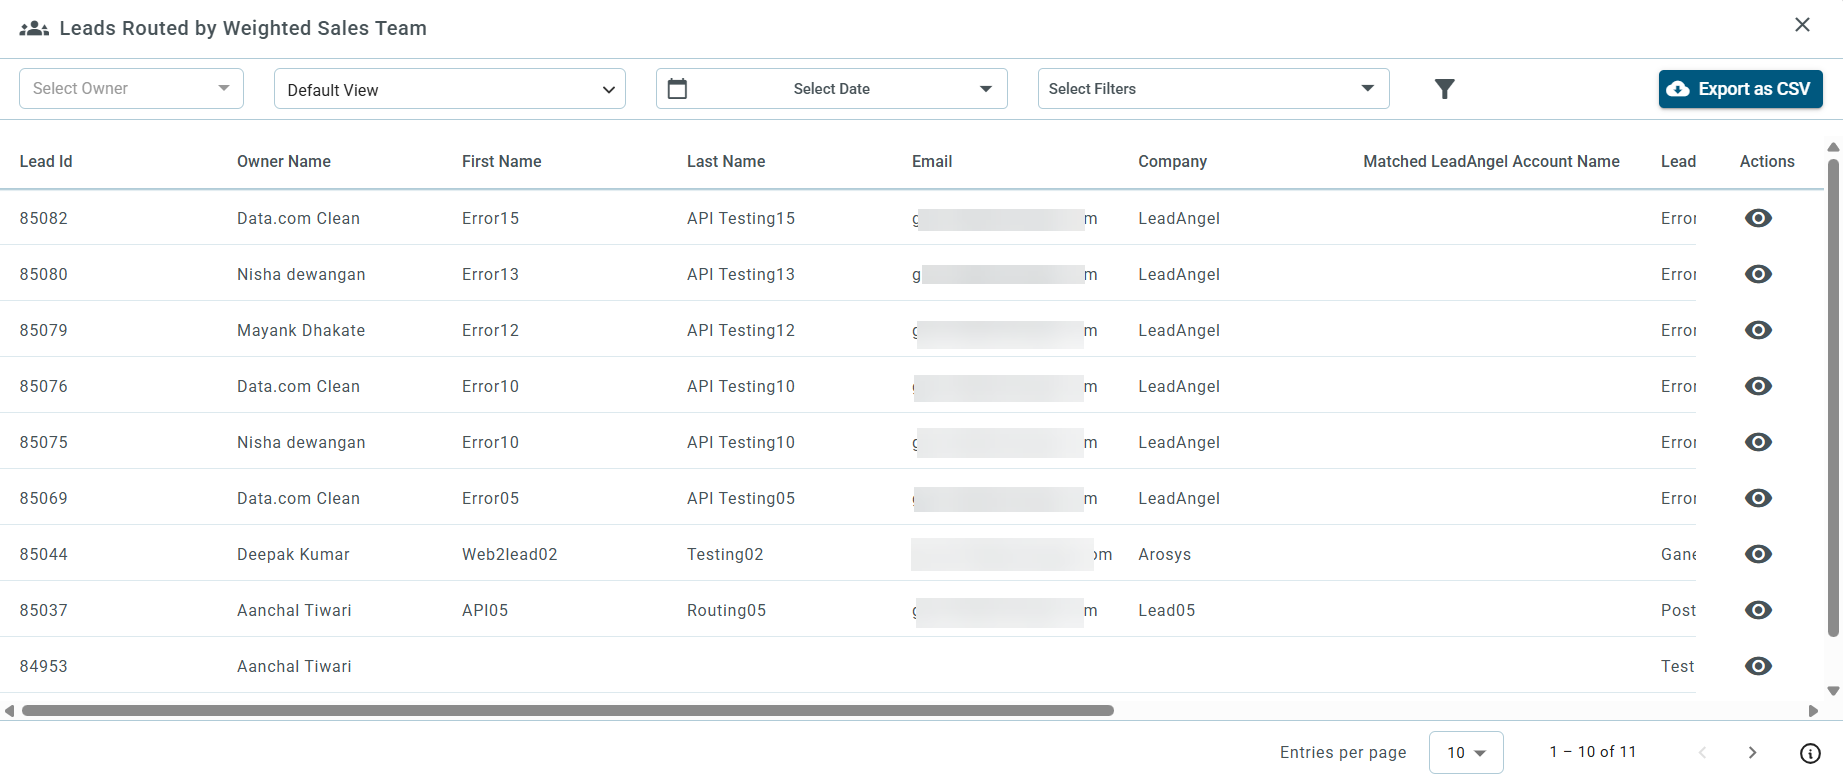Click the scroll left arrow
The height and width of the screenshot is (779, 1843).
point(9,711)
